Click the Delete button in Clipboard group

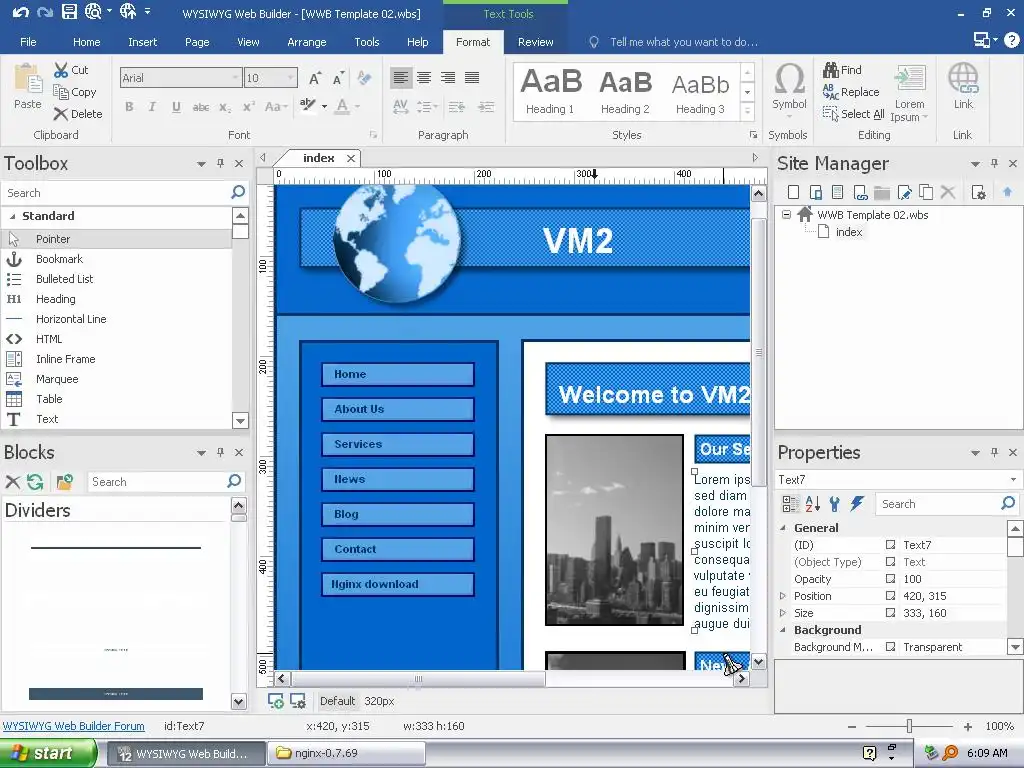pyautogui.click(x=78, y=114)
